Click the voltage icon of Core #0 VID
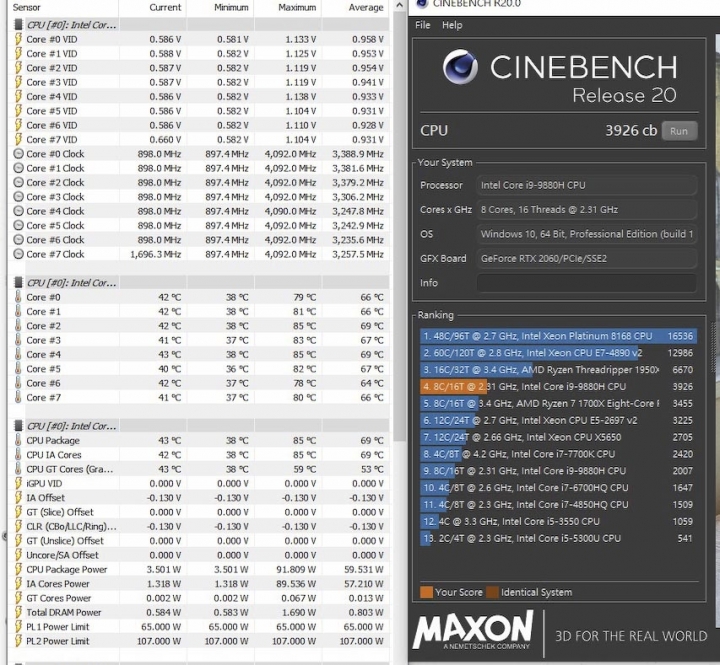This screenshot has width=720, height=665. pyautogui.click(x=18, y=39)
